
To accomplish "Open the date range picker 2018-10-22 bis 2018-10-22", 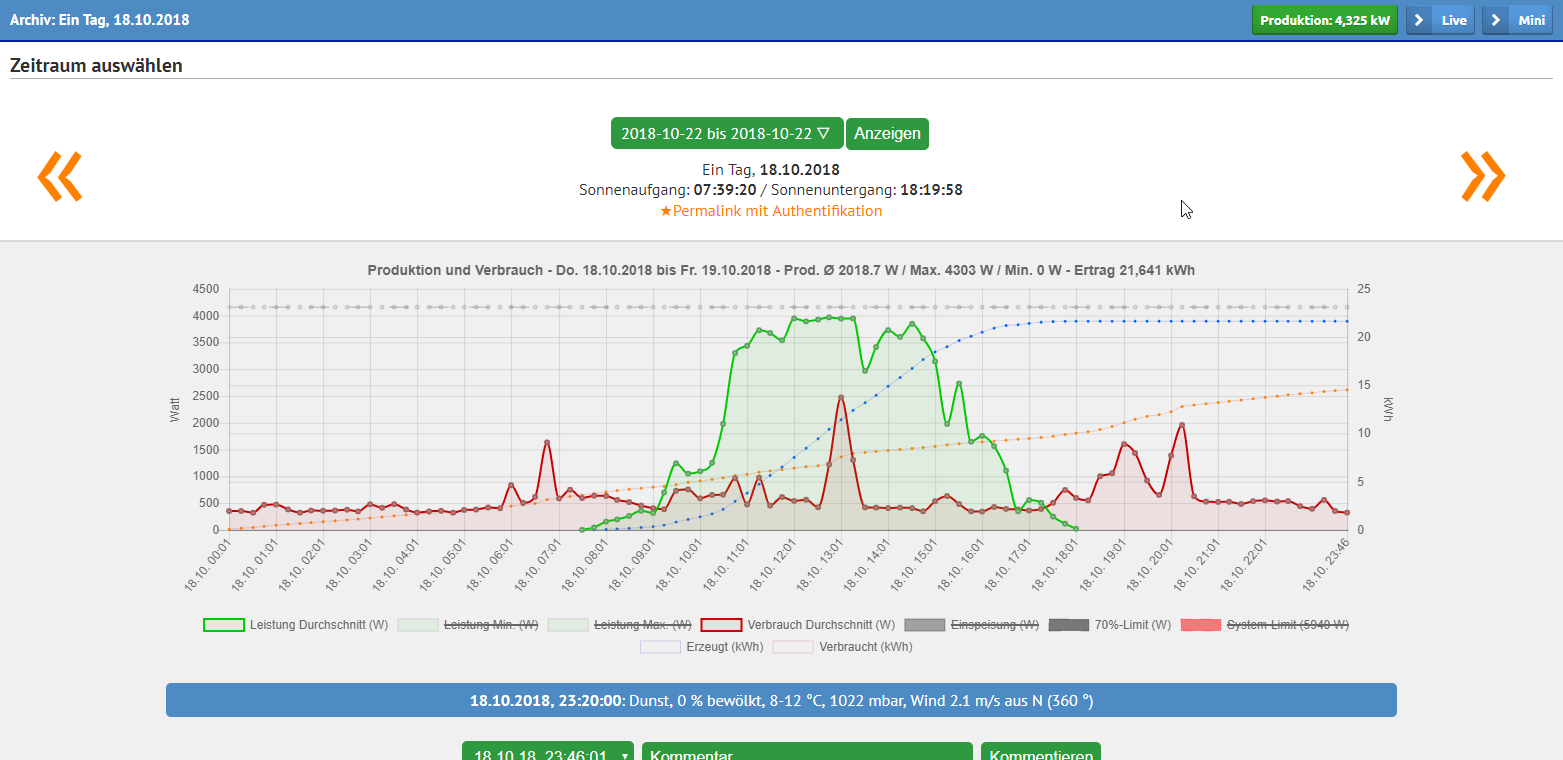I will [x=727, y=134].
